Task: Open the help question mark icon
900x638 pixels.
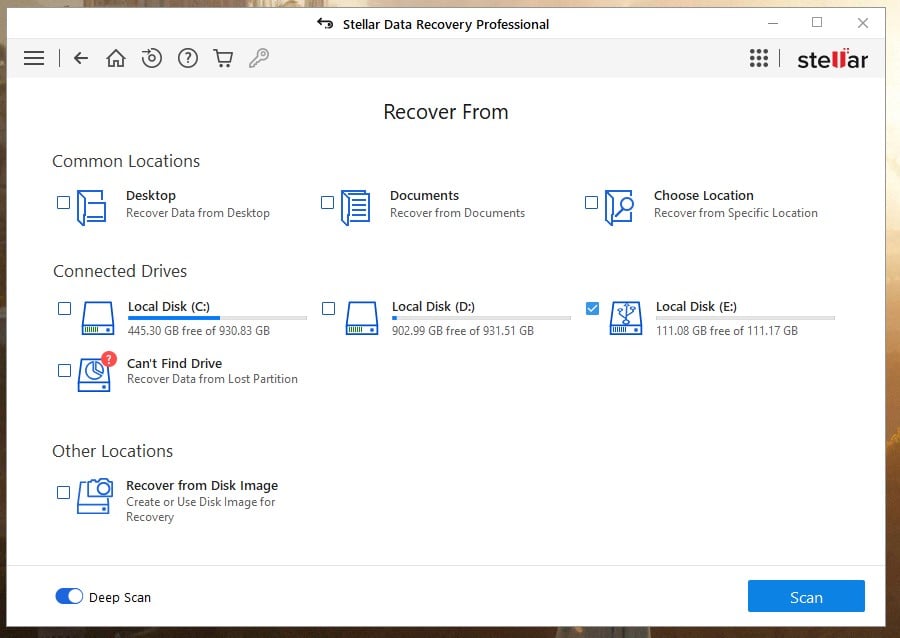Action: pyautogui.click(x=188, y=58)
